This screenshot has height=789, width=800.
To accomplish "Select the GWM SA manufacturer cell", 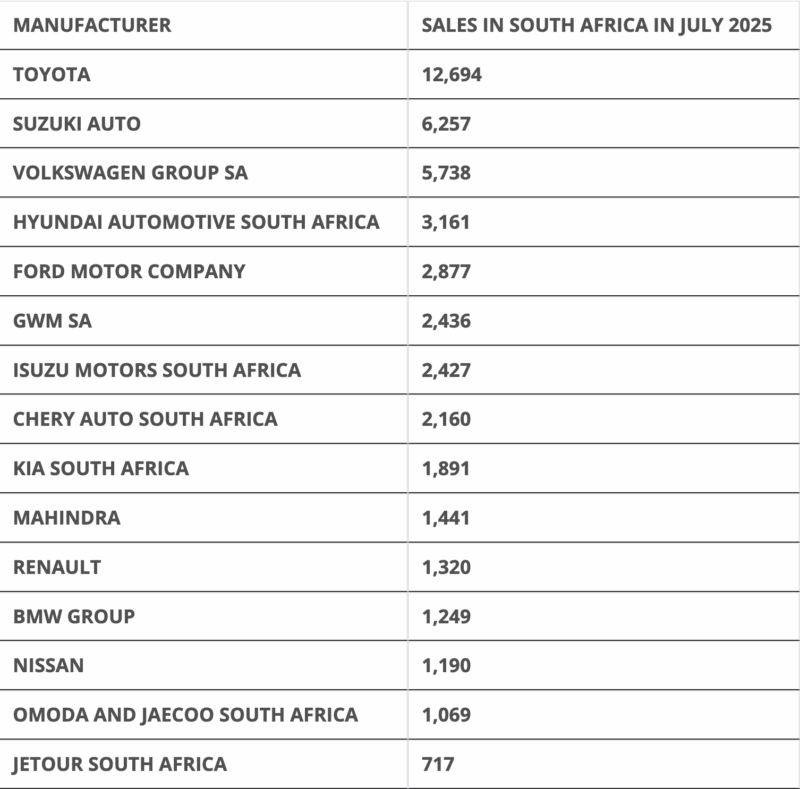I will coord(53,321).
